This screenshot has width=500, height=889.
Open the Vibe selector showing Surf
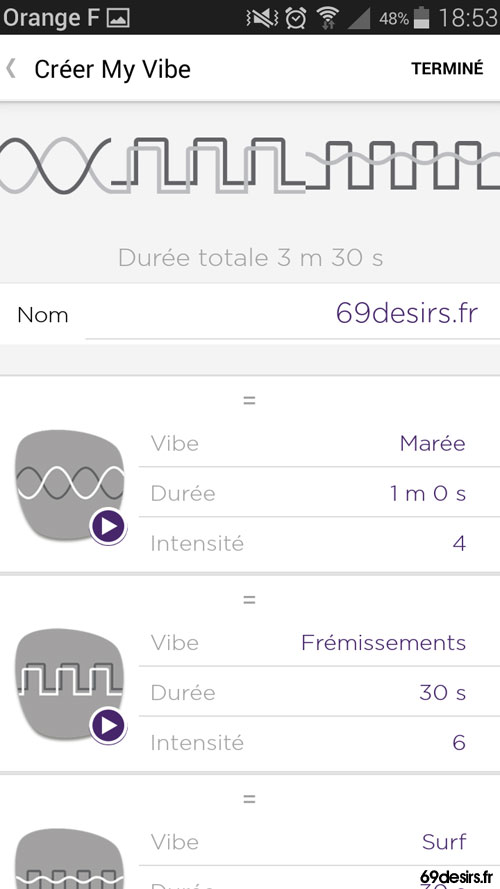[x=319, y=842]
